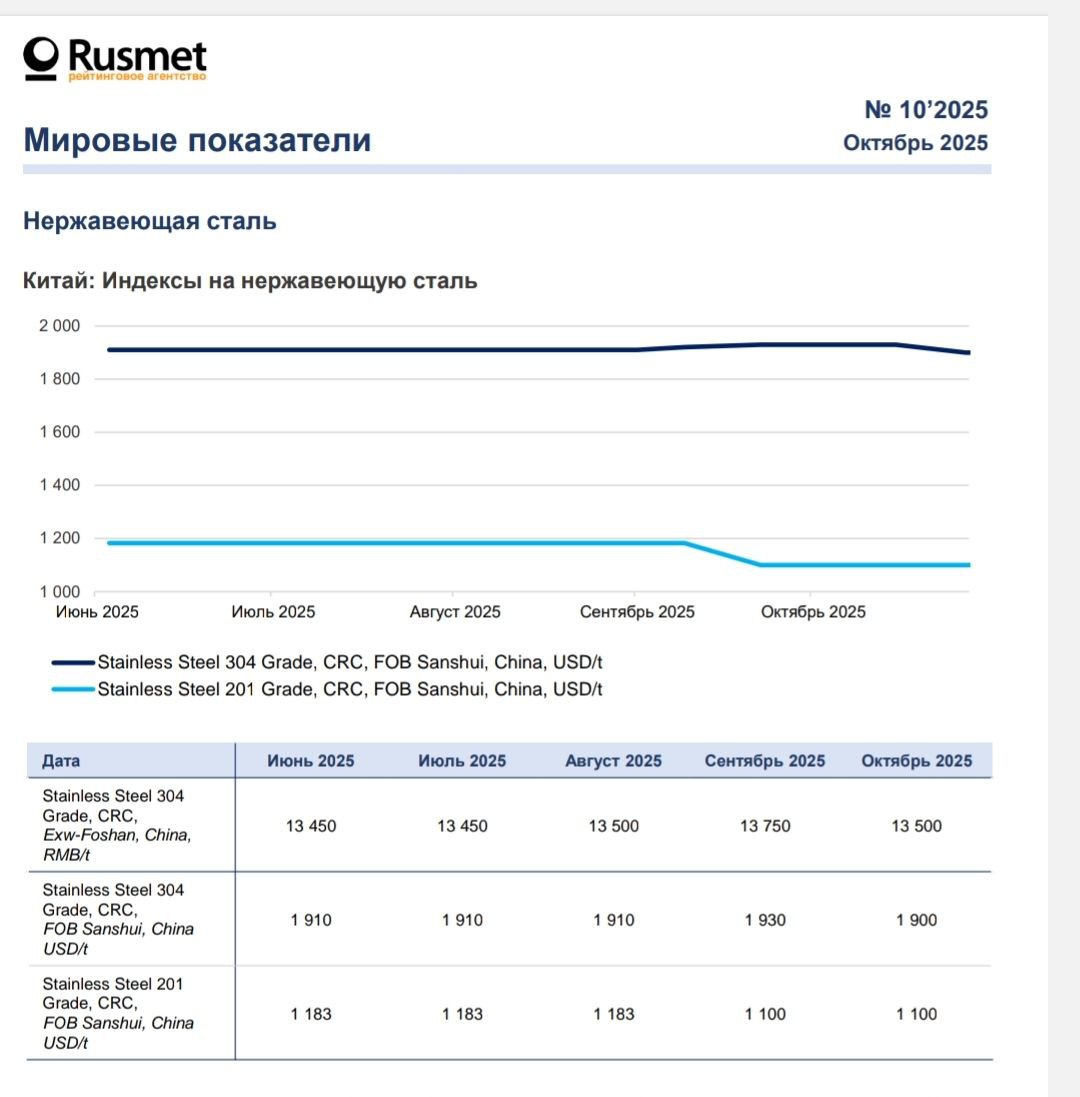The height and width of the screenshot is (1097, 1080).
Task: Click light blue legend line for 201 Grade
Action: 73,689
